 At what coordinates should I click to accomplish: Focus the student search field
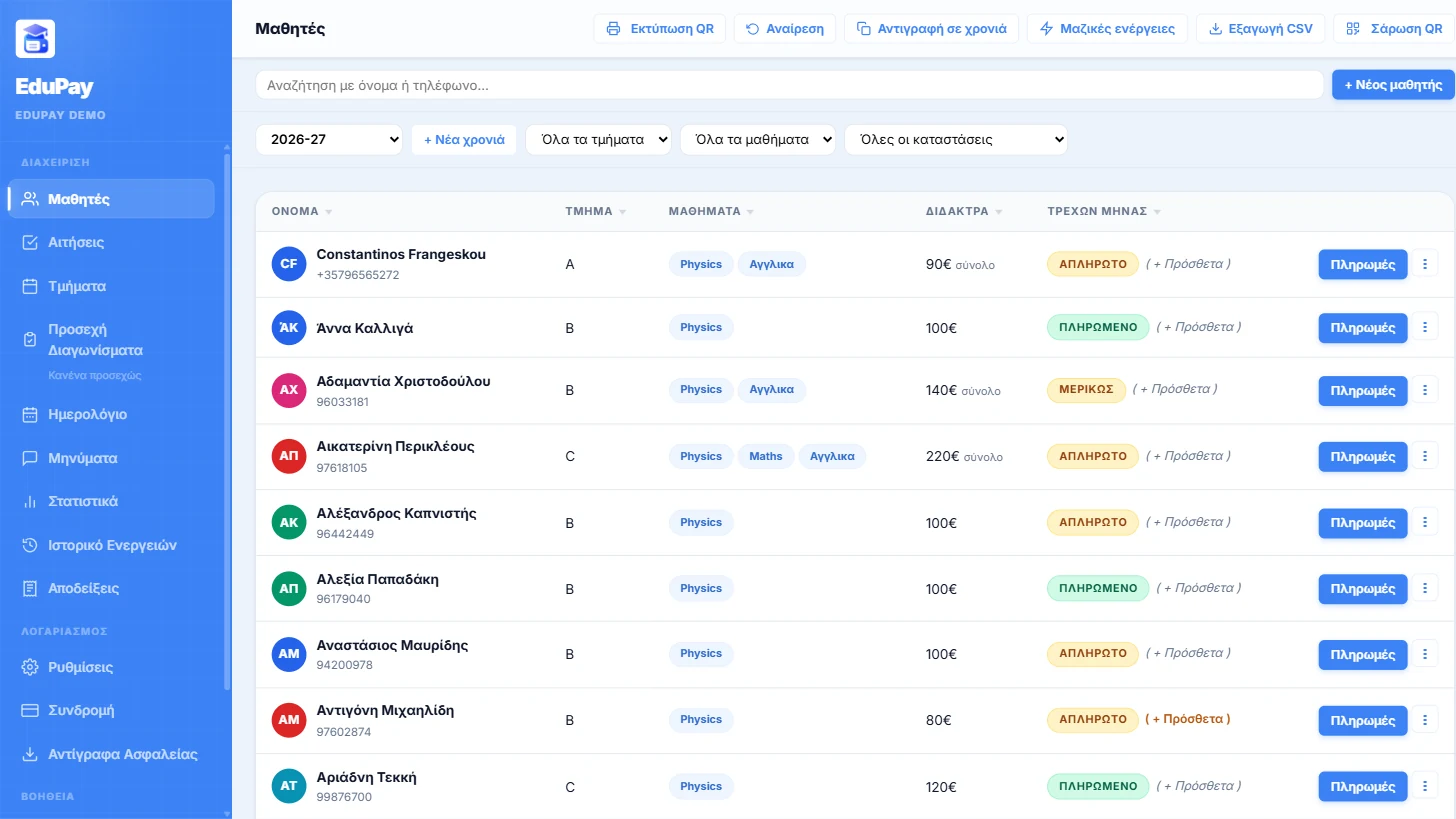coord(789,85)
